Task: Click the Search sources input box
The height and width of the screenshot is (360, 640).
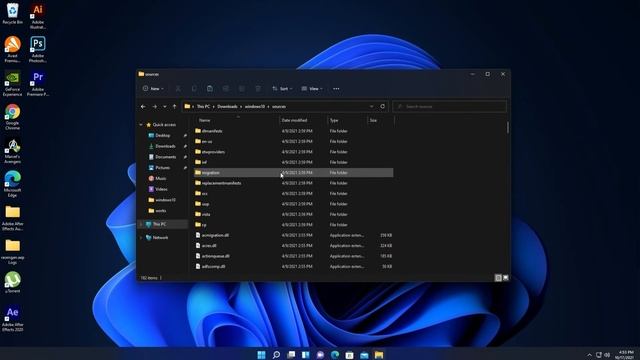Action: (x=449, y=107)
